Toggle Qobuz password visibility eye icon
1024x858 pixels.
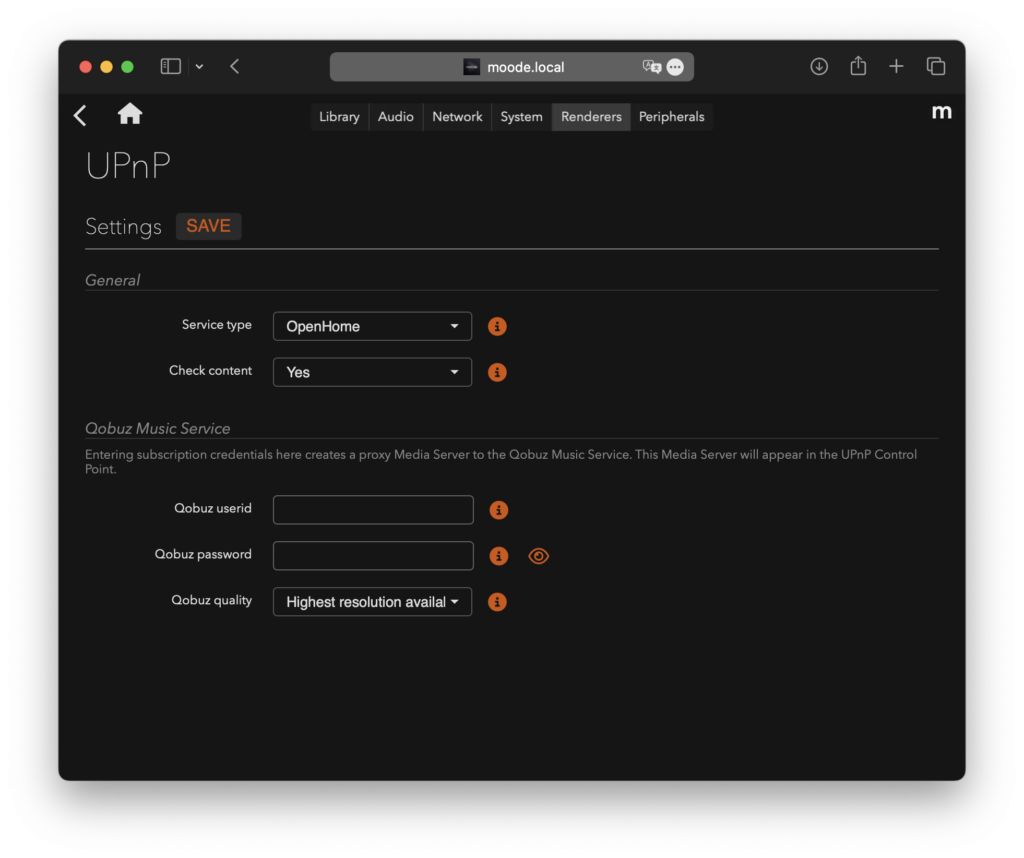[539, 556]
